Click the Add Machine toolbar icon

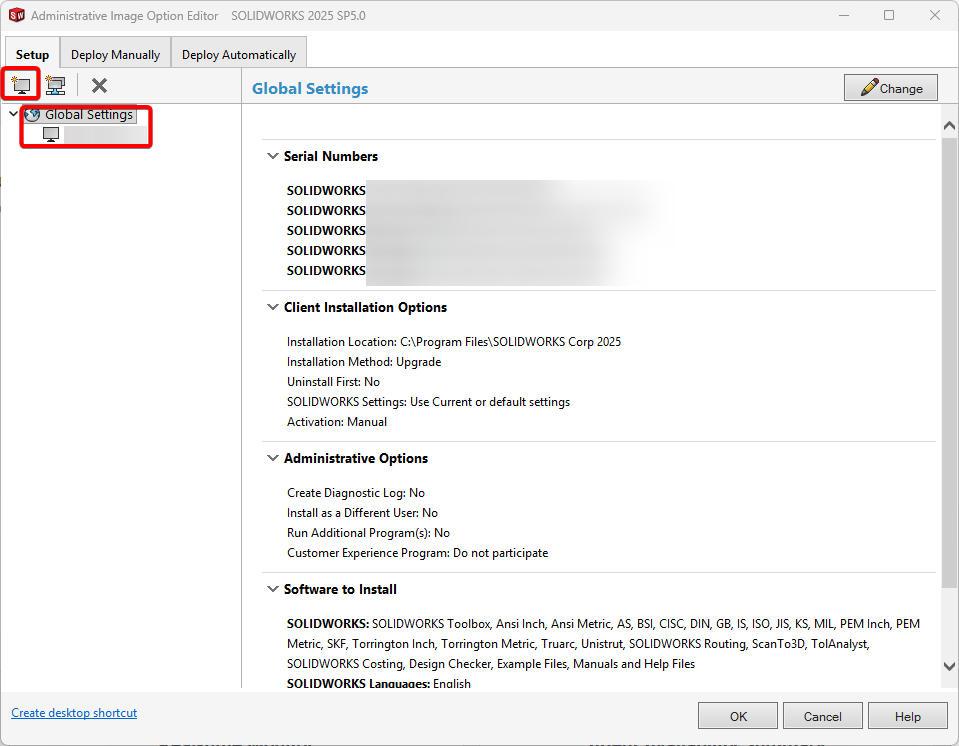pyautogui.click(x=21, y=85)
